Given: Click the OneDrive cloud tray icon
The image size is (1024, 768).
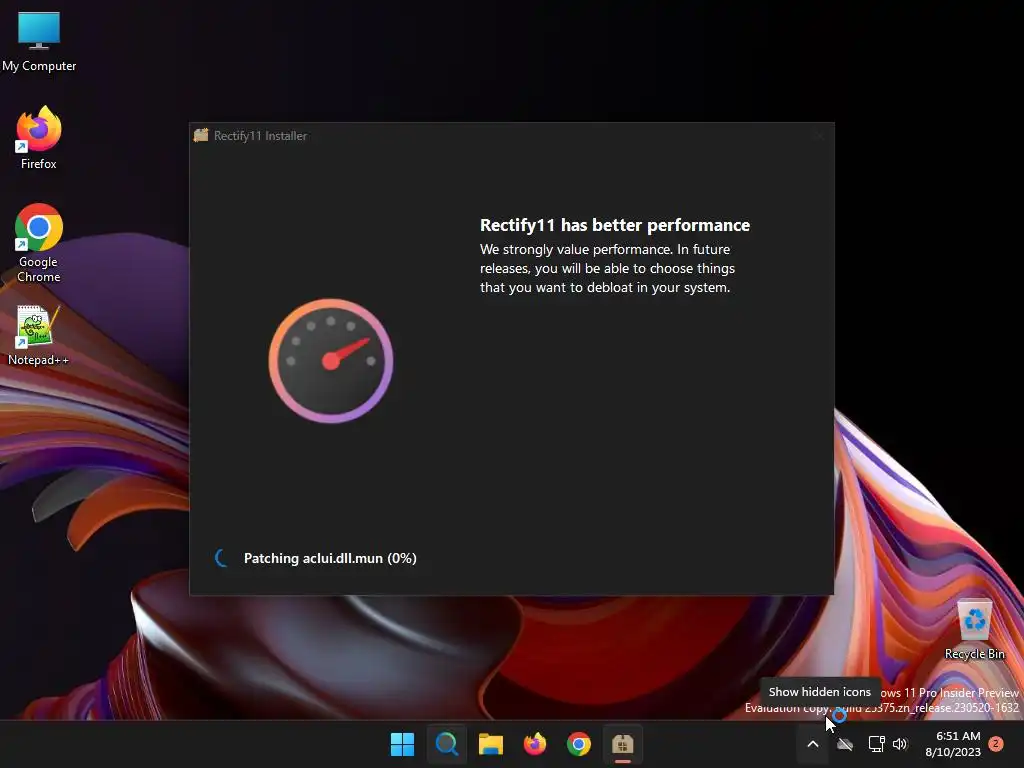Looking at the screenshot, I should [845, 744].
